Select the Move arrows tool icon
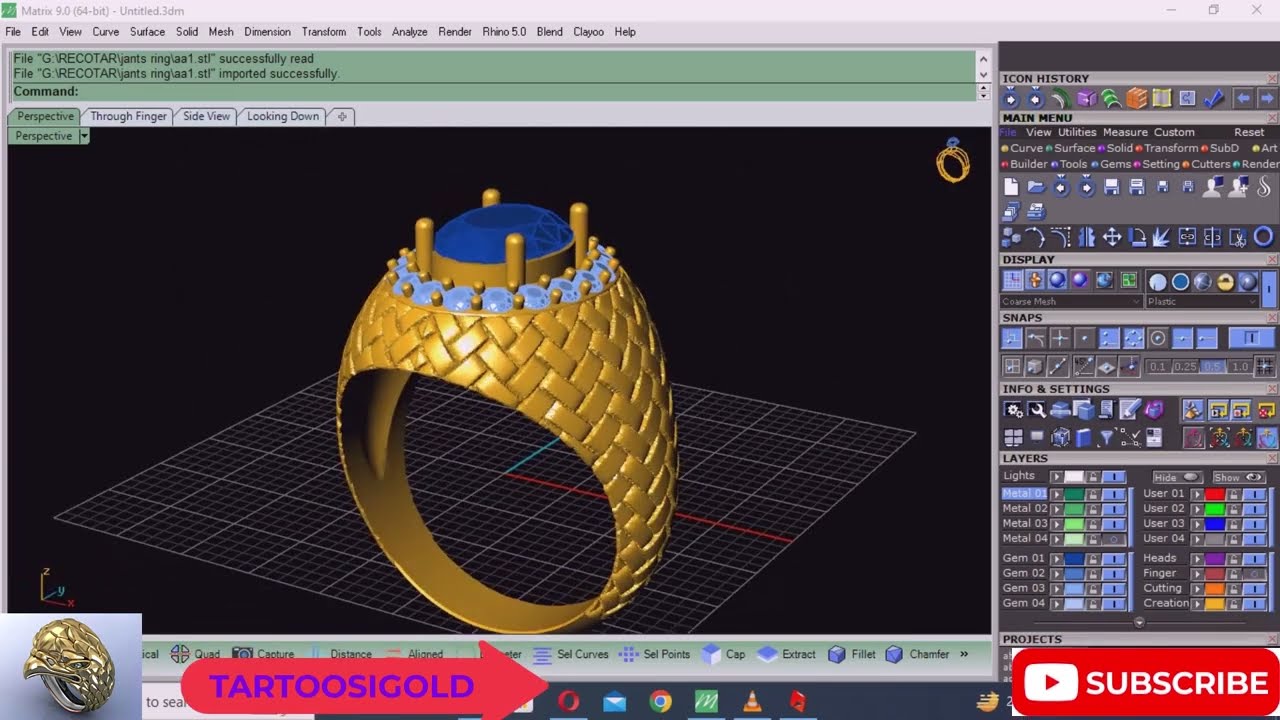This screenshot has height=720, width=1280. (1112, 237)
